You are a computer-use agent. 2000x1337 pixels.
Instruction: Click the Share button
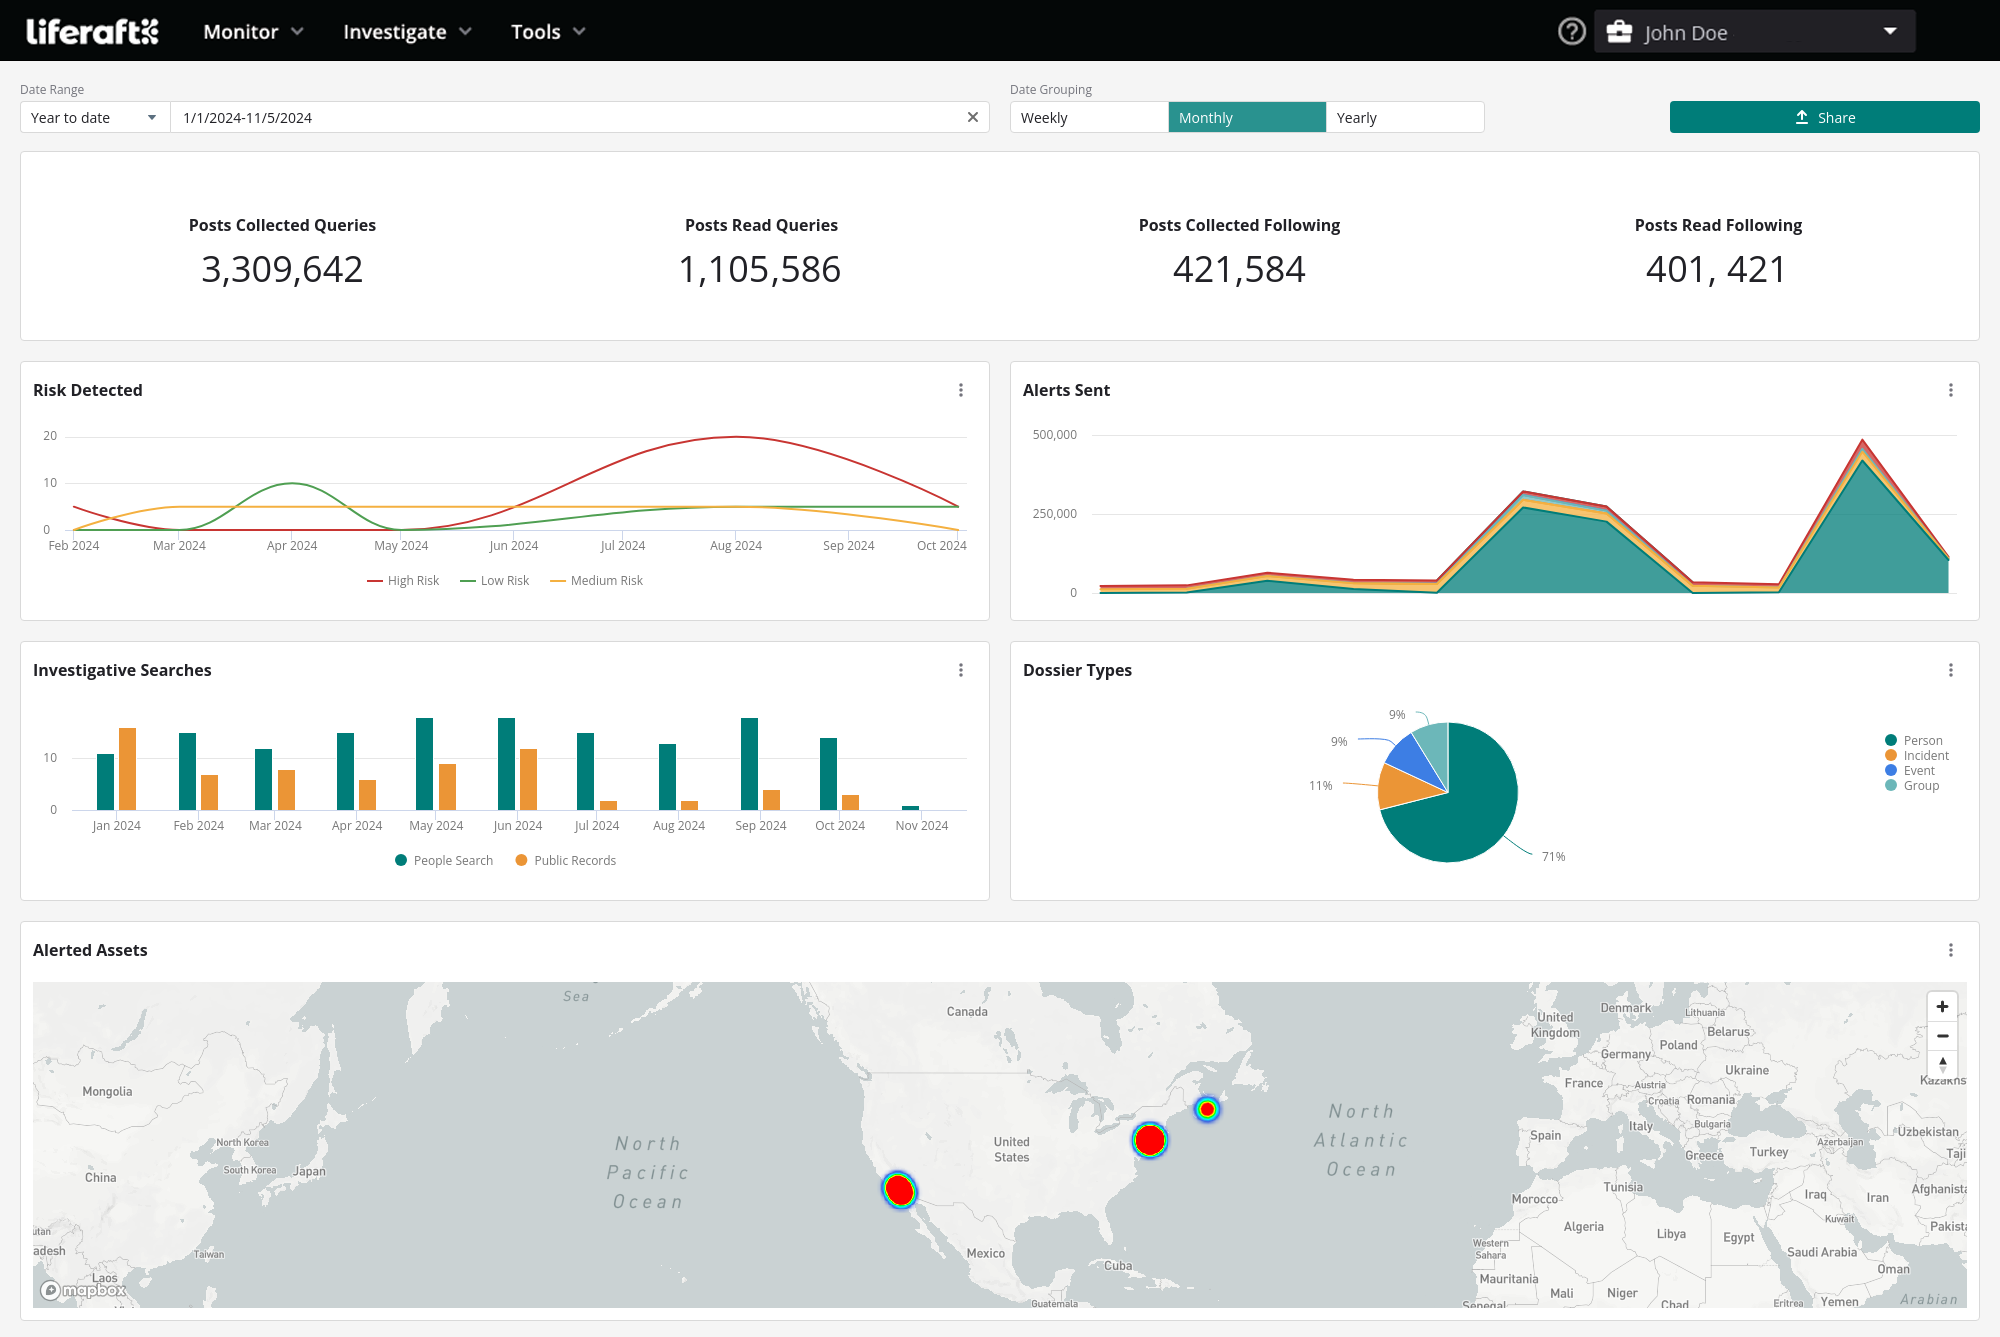click(x=1824, y=117)
